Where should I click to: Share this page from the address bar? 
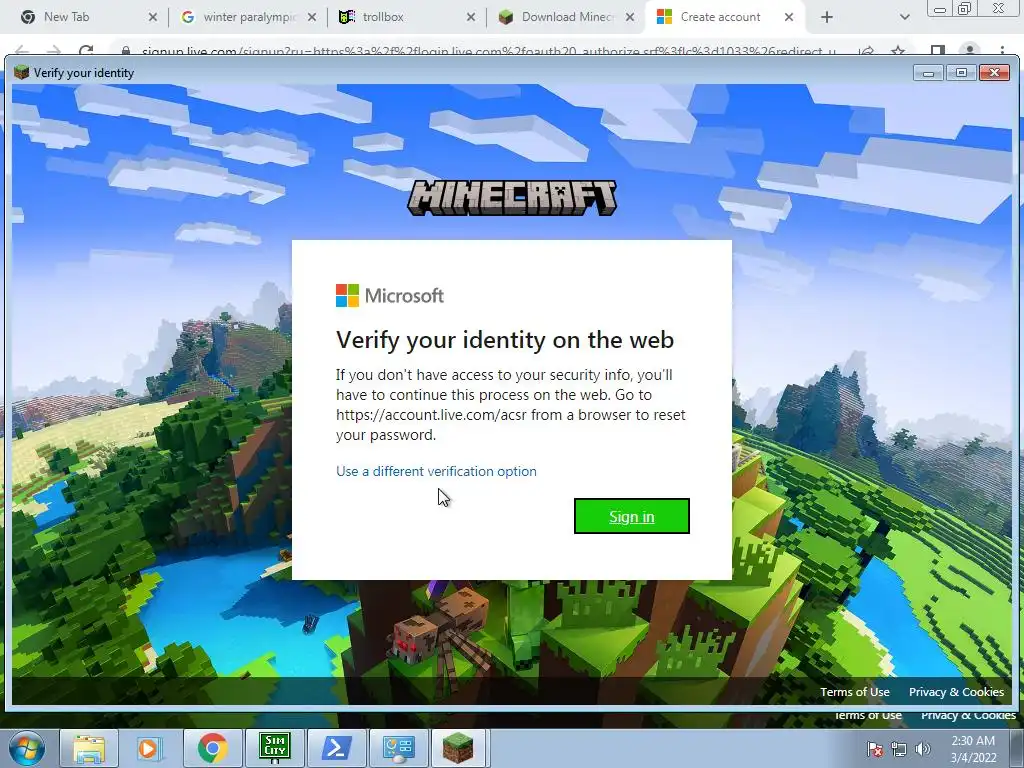point(866,51)
